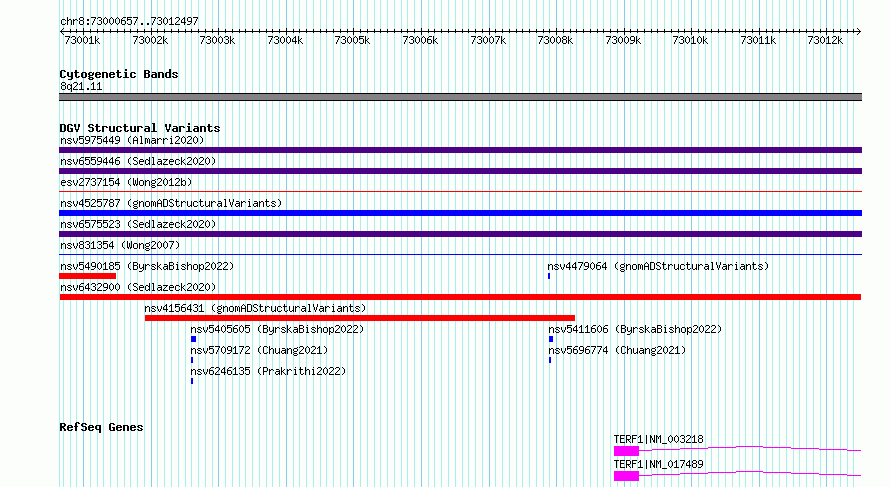Open nsv4156431 (gnomADStructuralVariants) label
Image resolution: width=890 pixels, height=487 pixels.
point(255,308)
